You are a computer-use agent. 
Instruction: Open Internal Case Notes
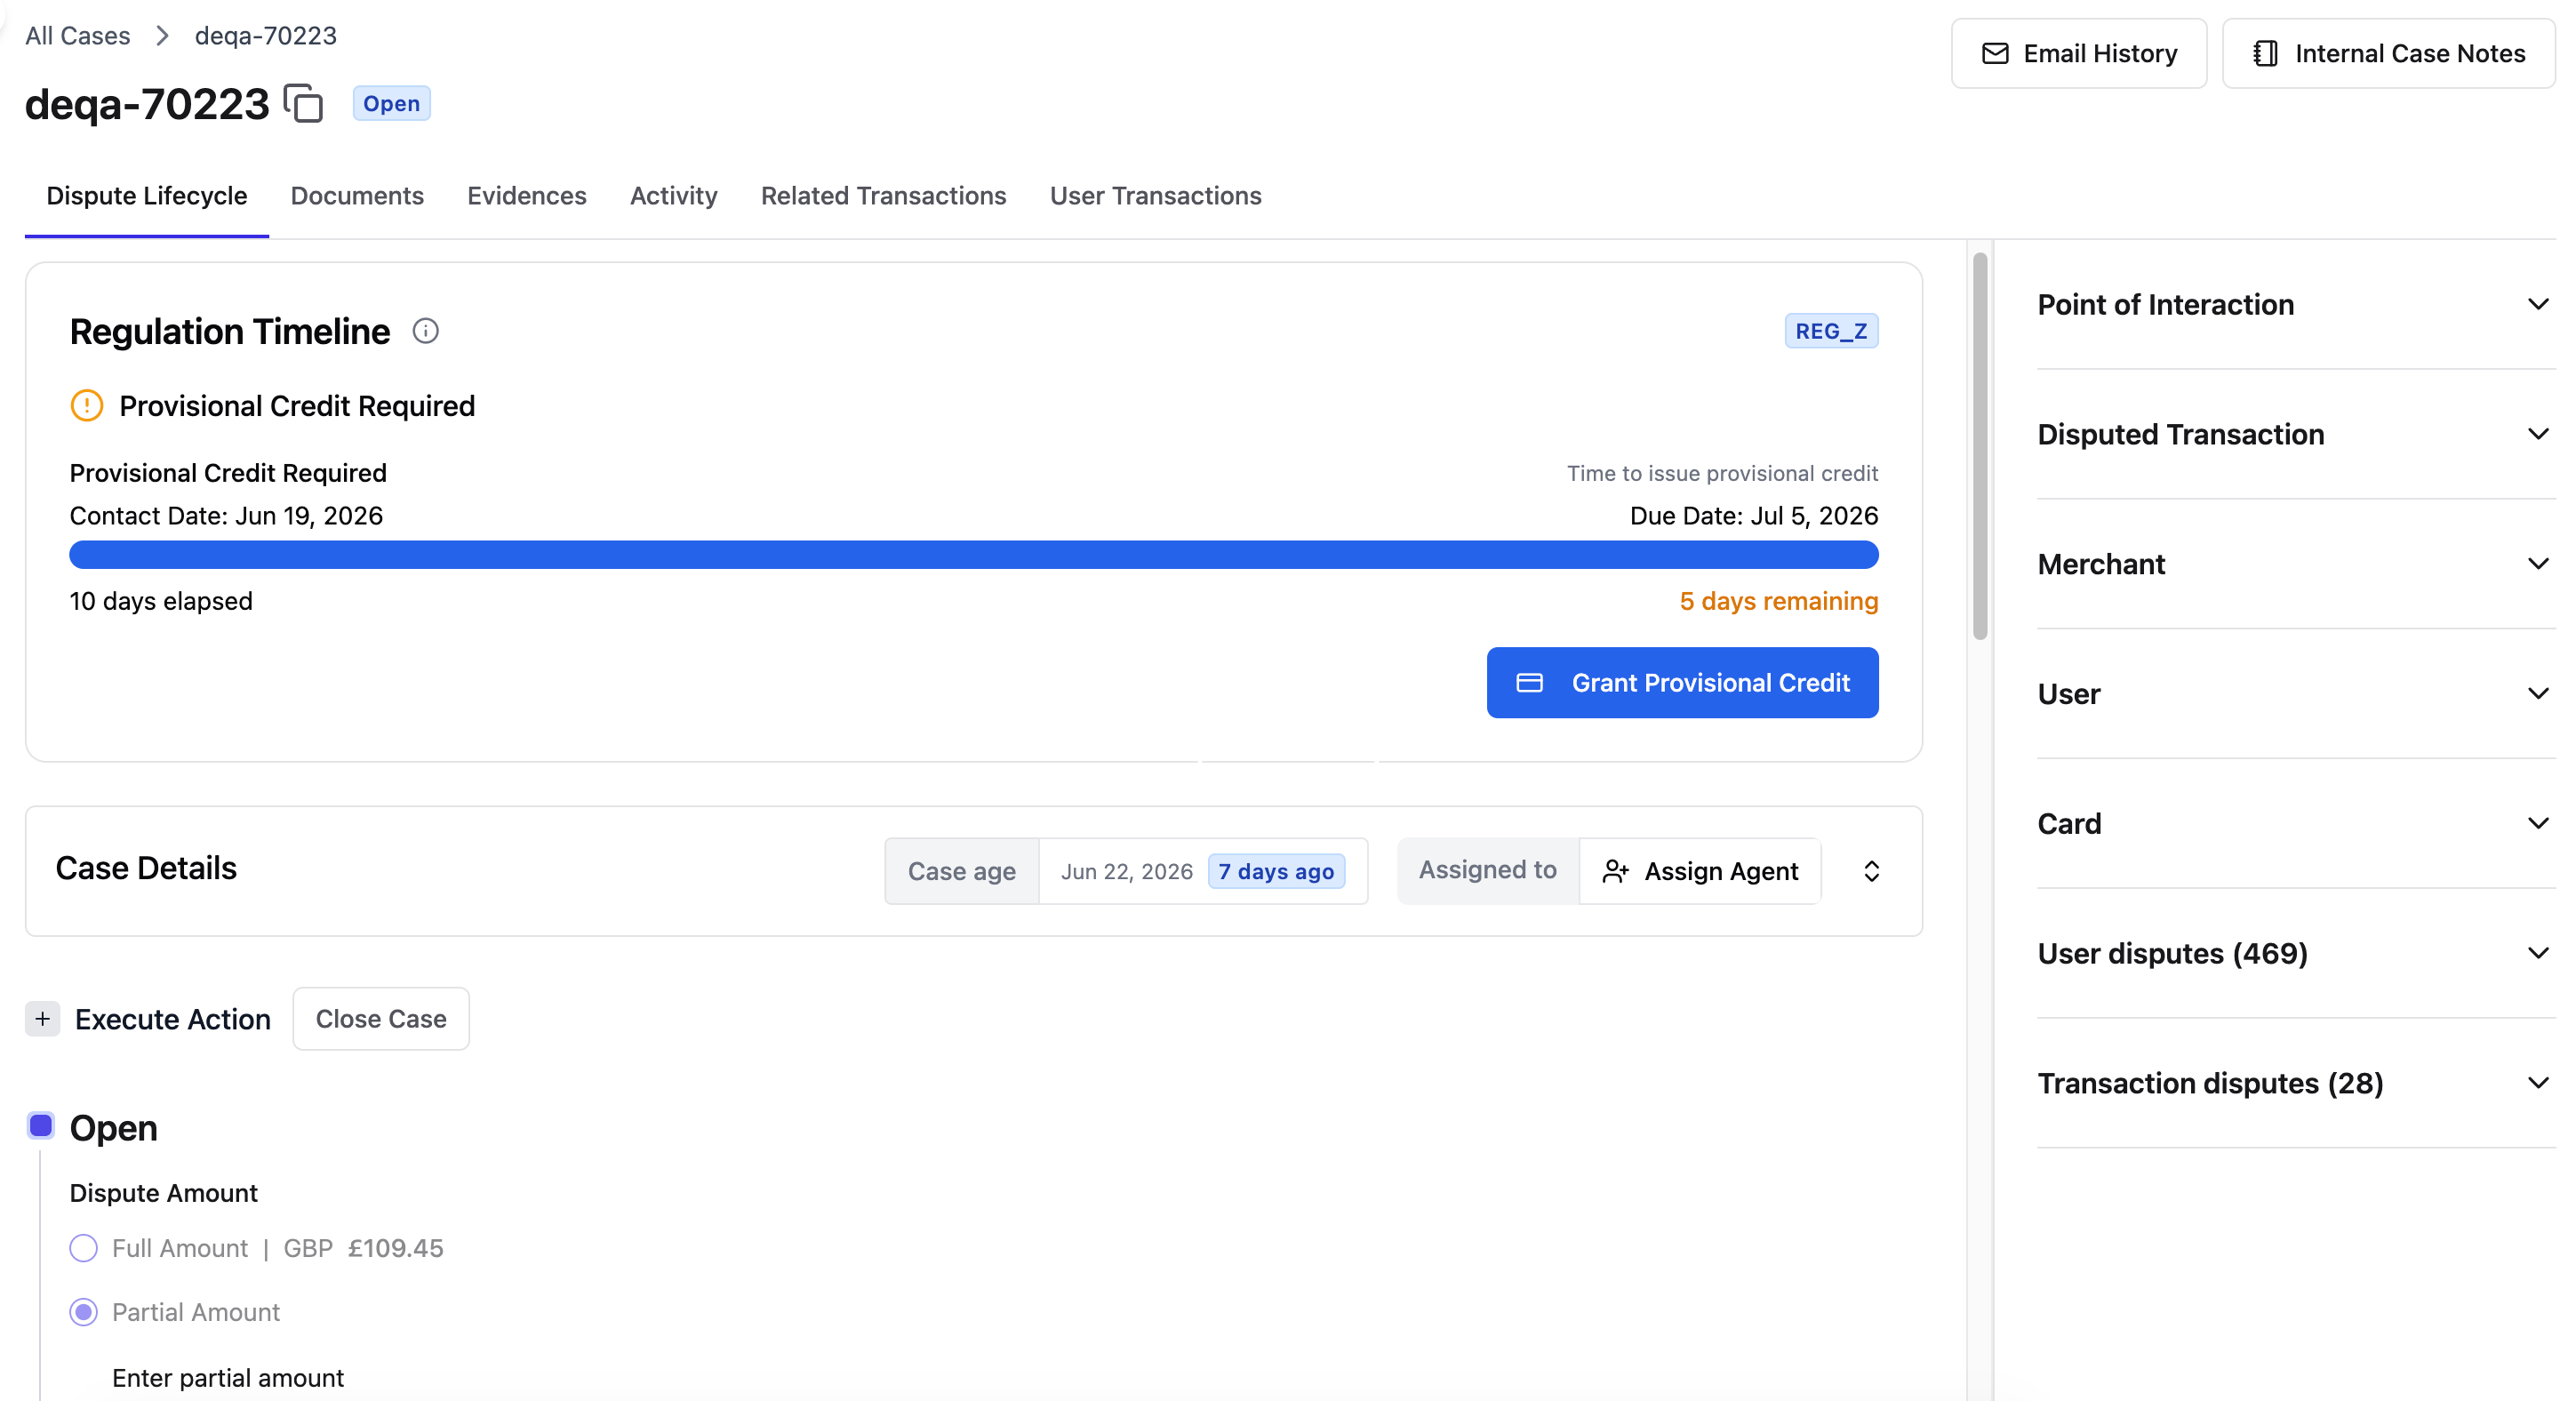[x=2388, y=53]
